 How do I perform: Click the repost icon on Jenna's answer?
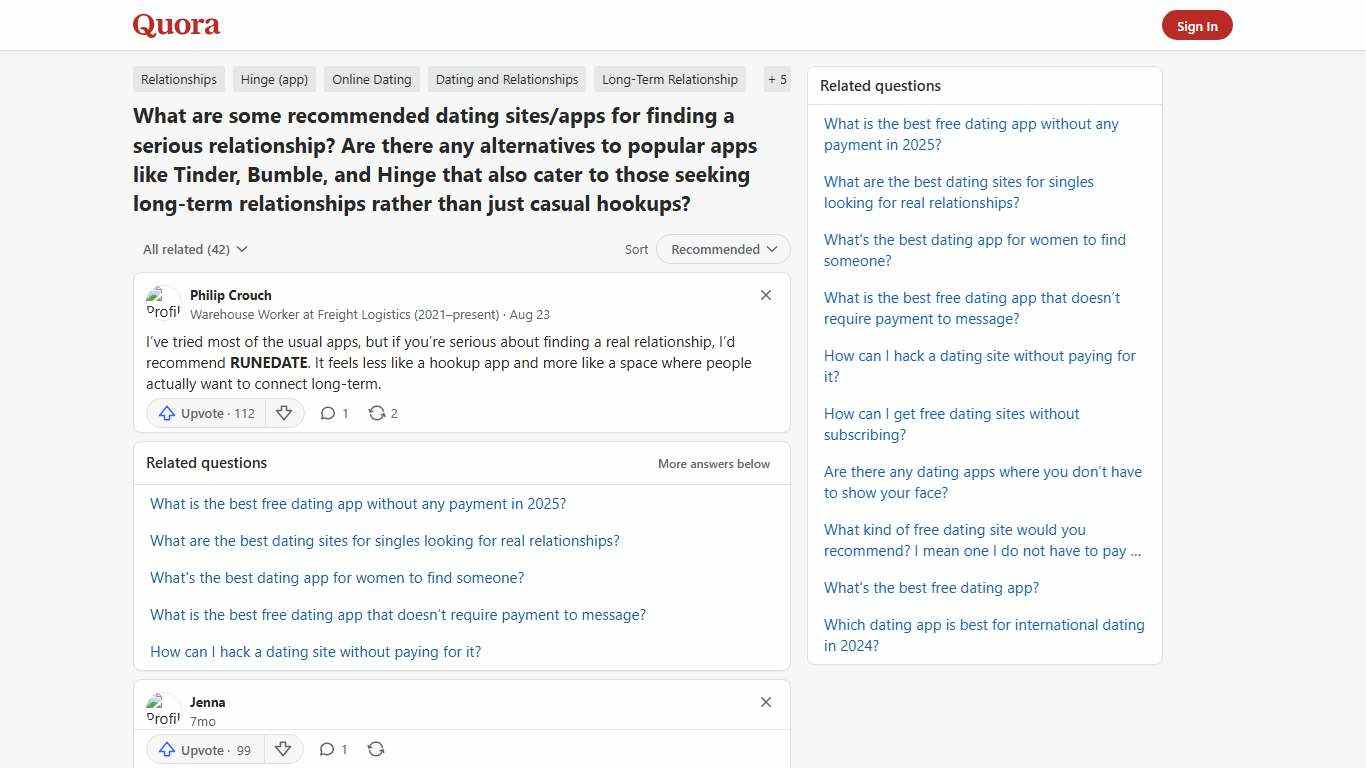coord(376,748)
